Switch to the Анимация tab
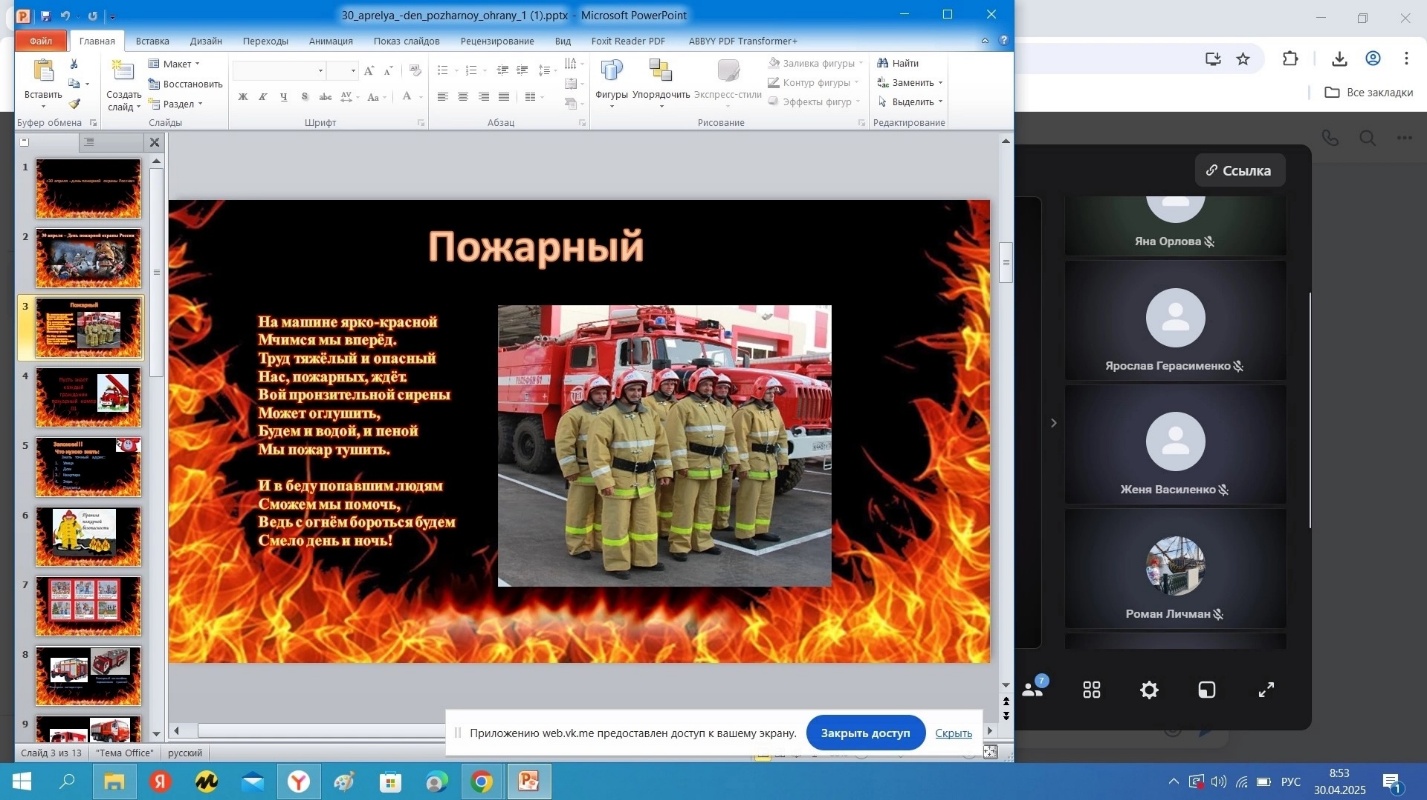The image size is (1427, 800). click(x=331, y=41)
